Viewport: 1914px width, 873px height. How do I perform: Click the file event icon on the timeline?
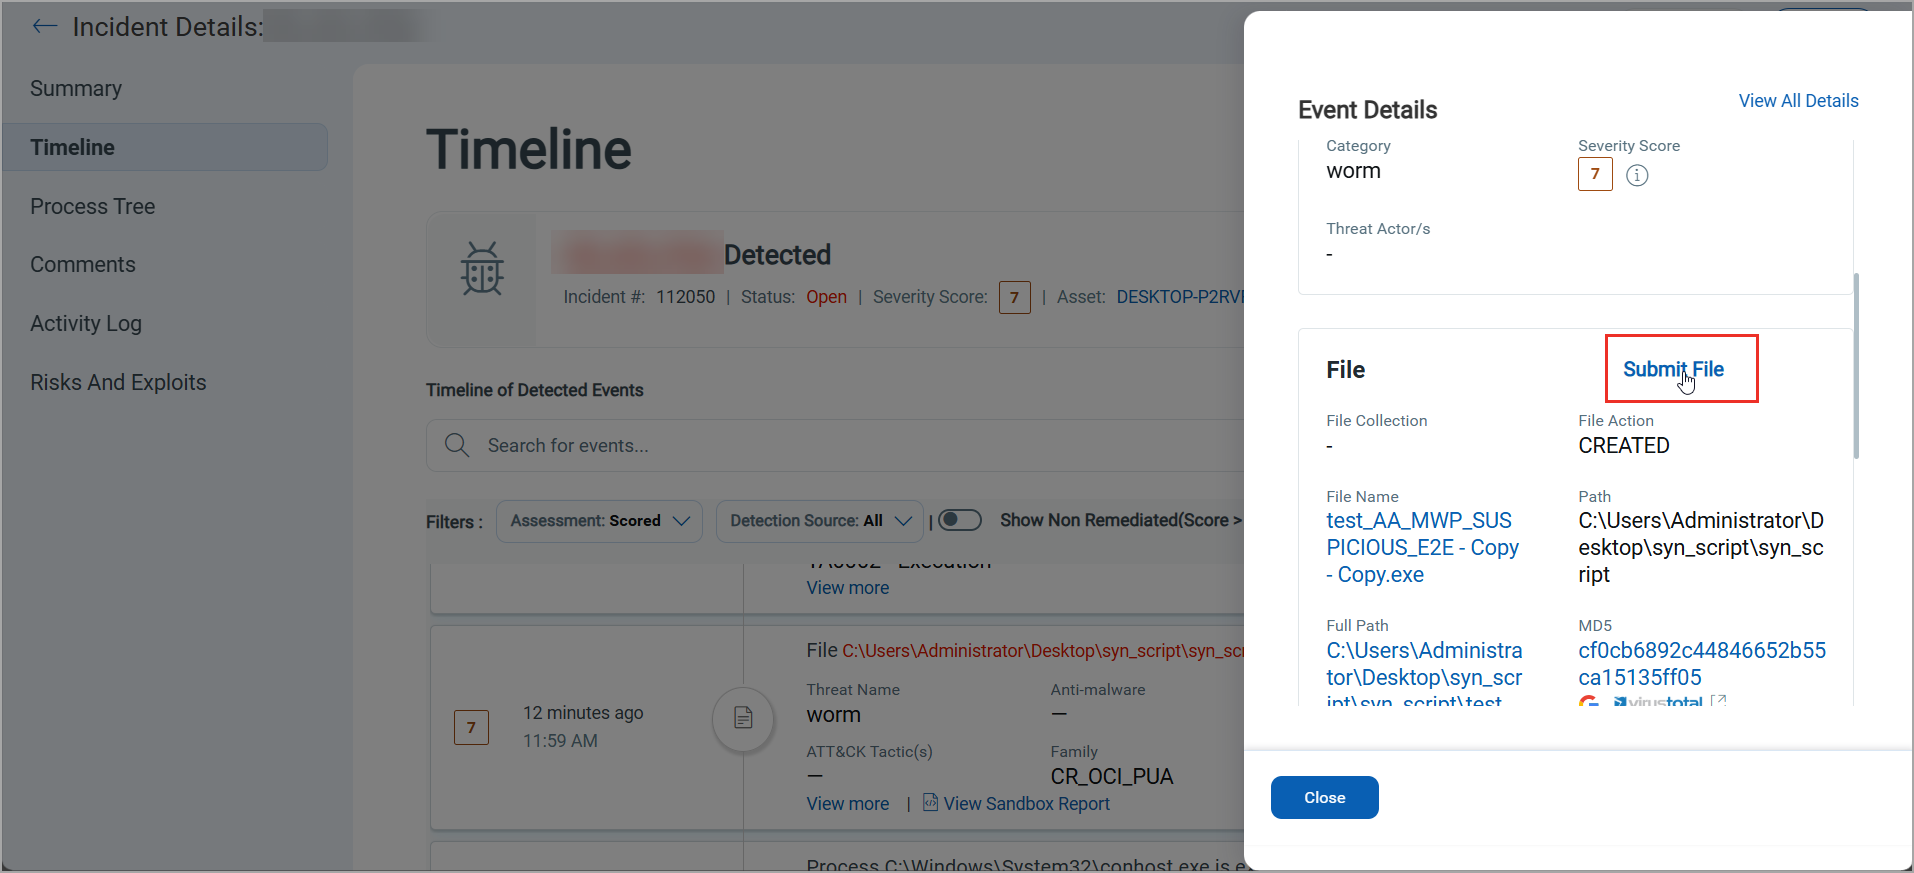(743, 718)
